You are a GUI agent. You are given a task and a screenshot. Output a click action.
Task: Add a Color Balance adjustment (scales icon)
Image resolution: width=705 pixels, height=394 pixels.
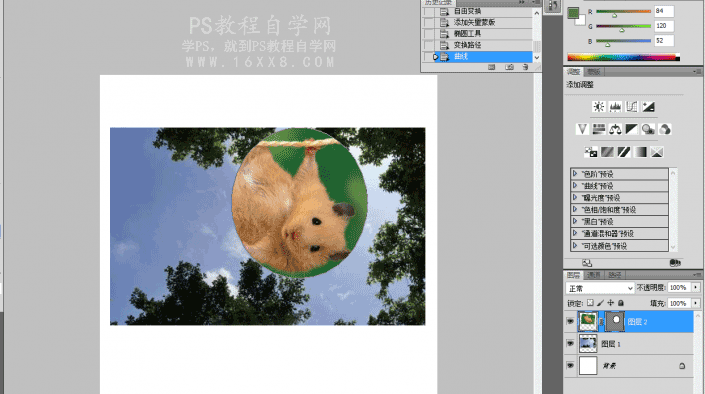pyautogui.click(x=615, y=130)
